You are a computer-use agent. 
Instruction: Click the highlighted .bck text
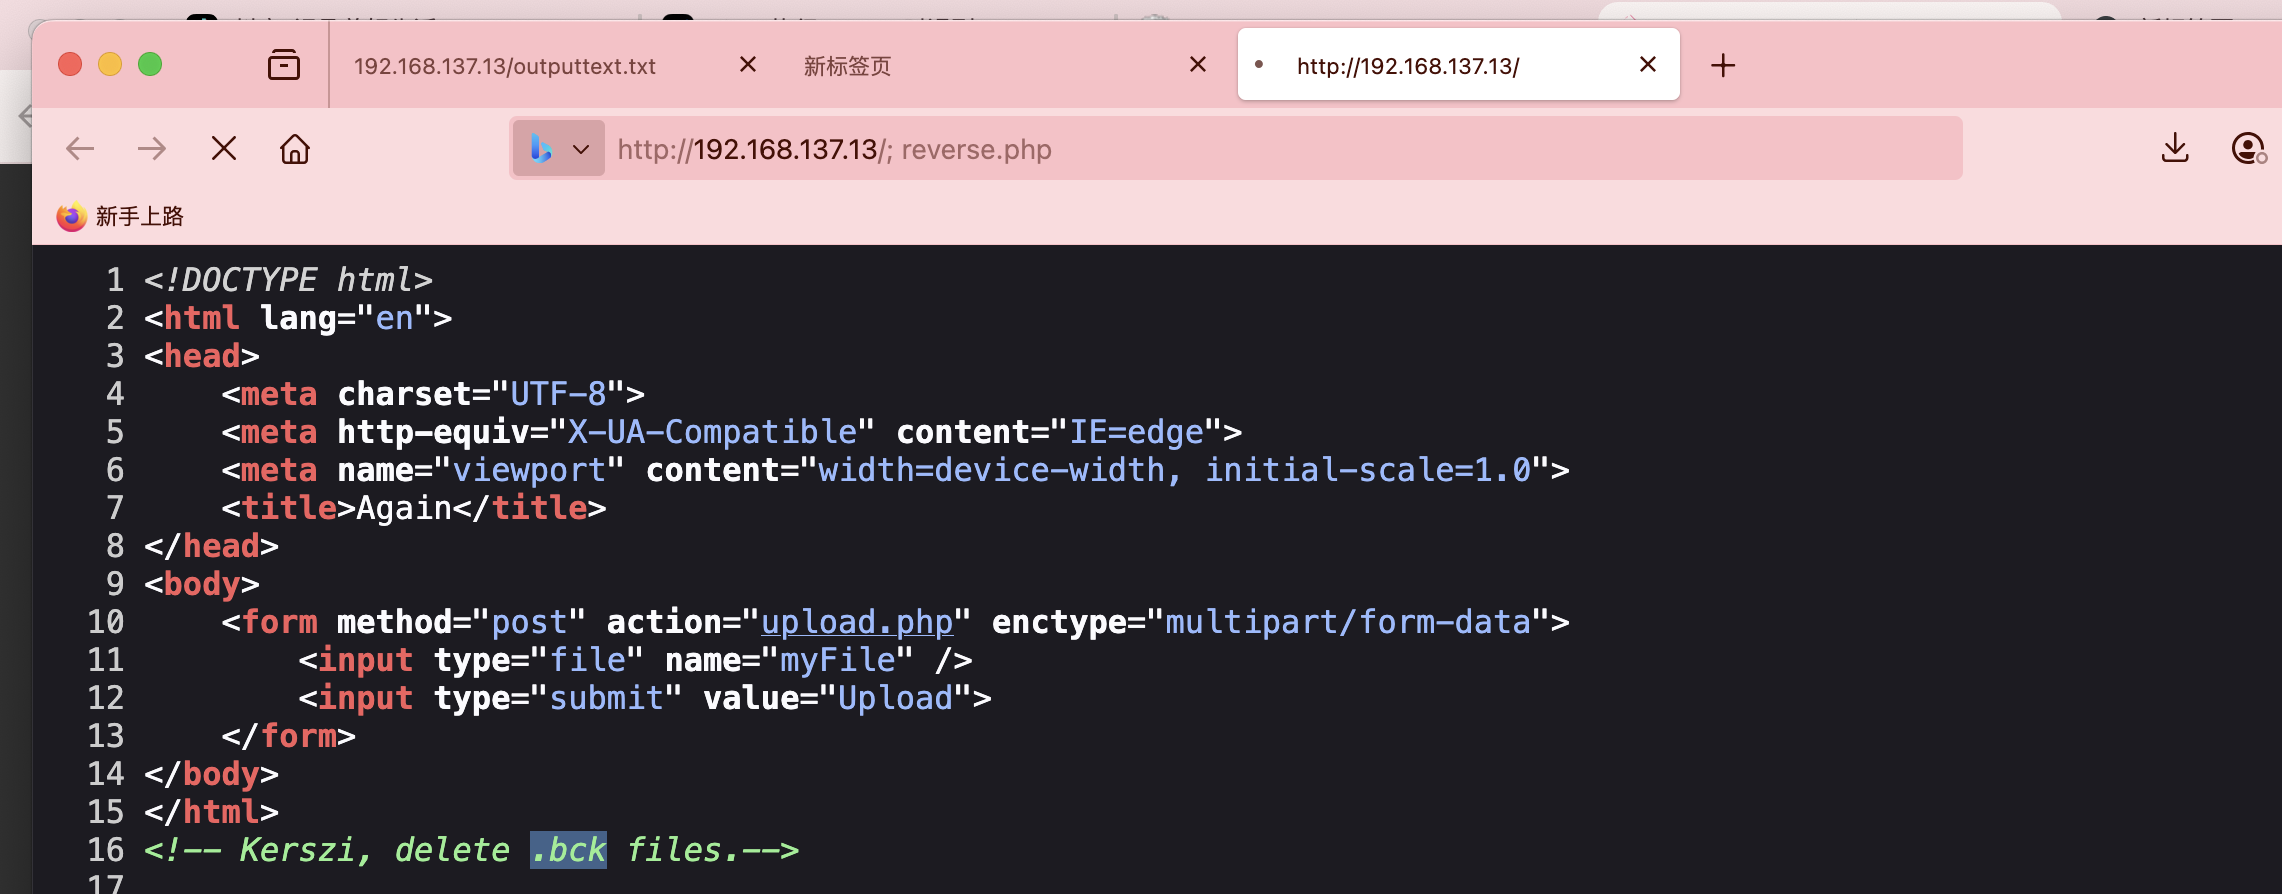coord(568,850)
